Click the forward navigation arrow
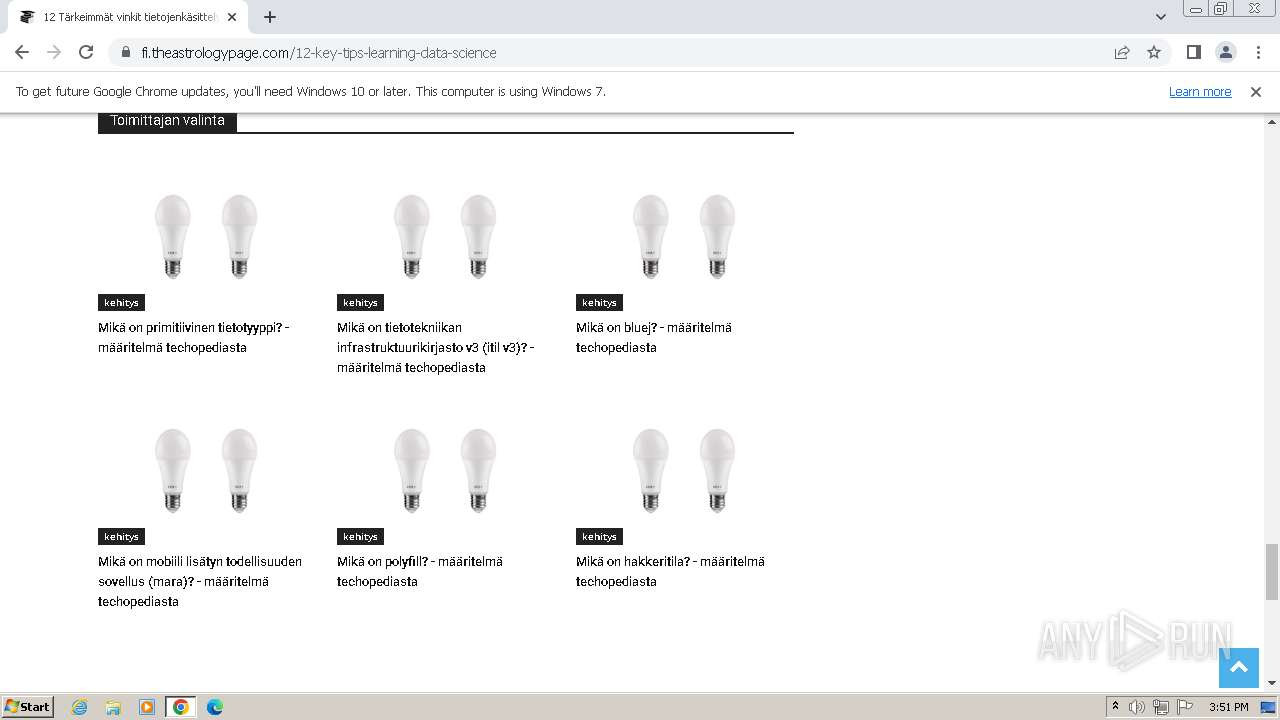 (x=54, y=52)
